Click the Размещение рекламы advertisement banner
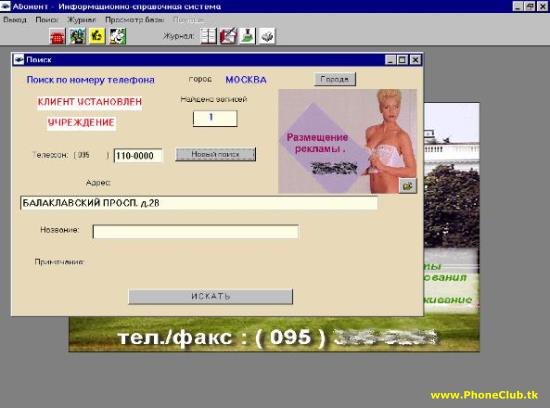This screenshot has height=408, width=550. 347,141
